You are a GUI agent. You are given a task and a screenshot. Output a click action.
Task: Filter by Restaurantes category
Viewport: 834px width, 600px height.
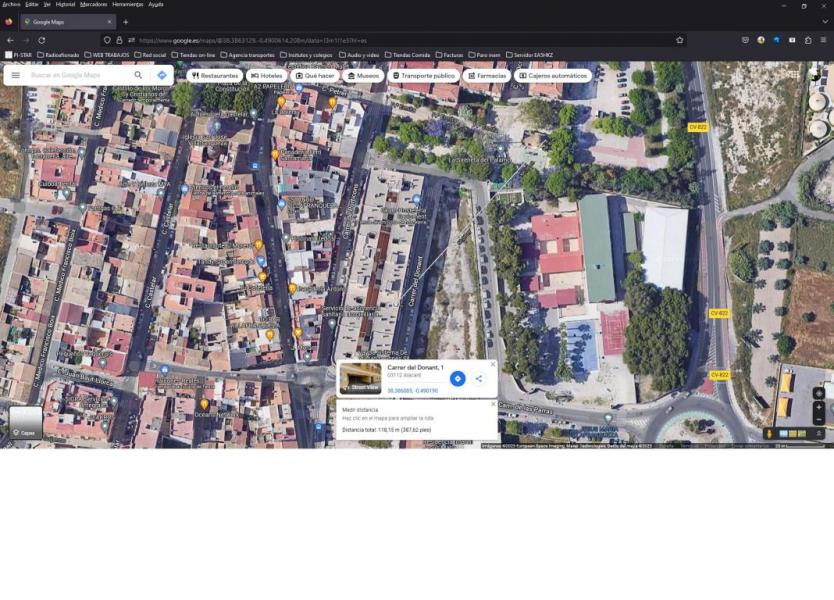pyautogui.click(x=215, y=75)
